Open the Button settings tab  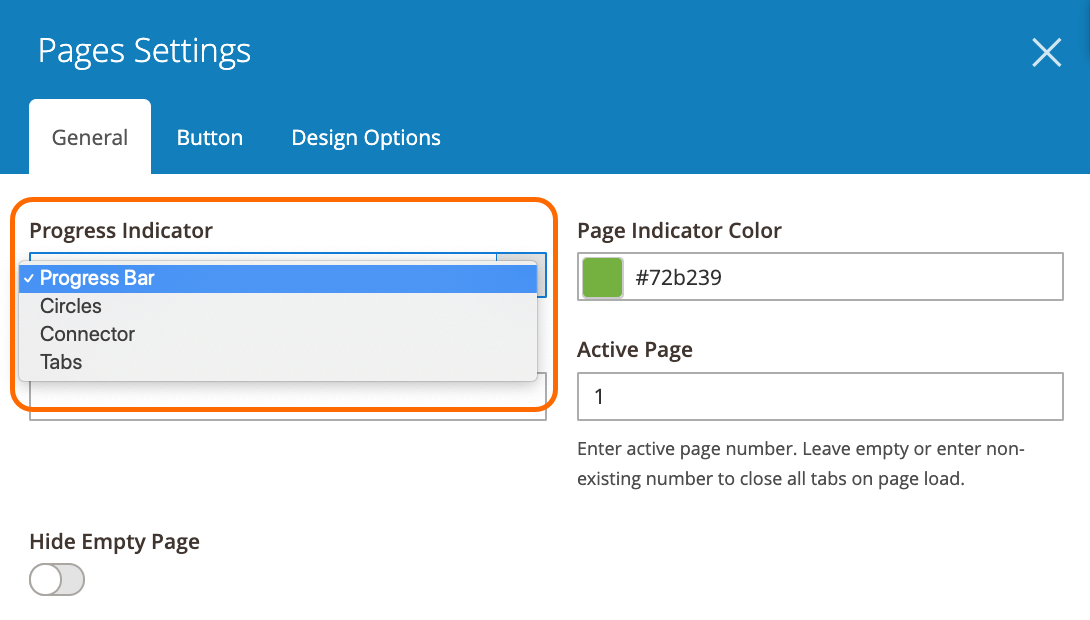209,137
